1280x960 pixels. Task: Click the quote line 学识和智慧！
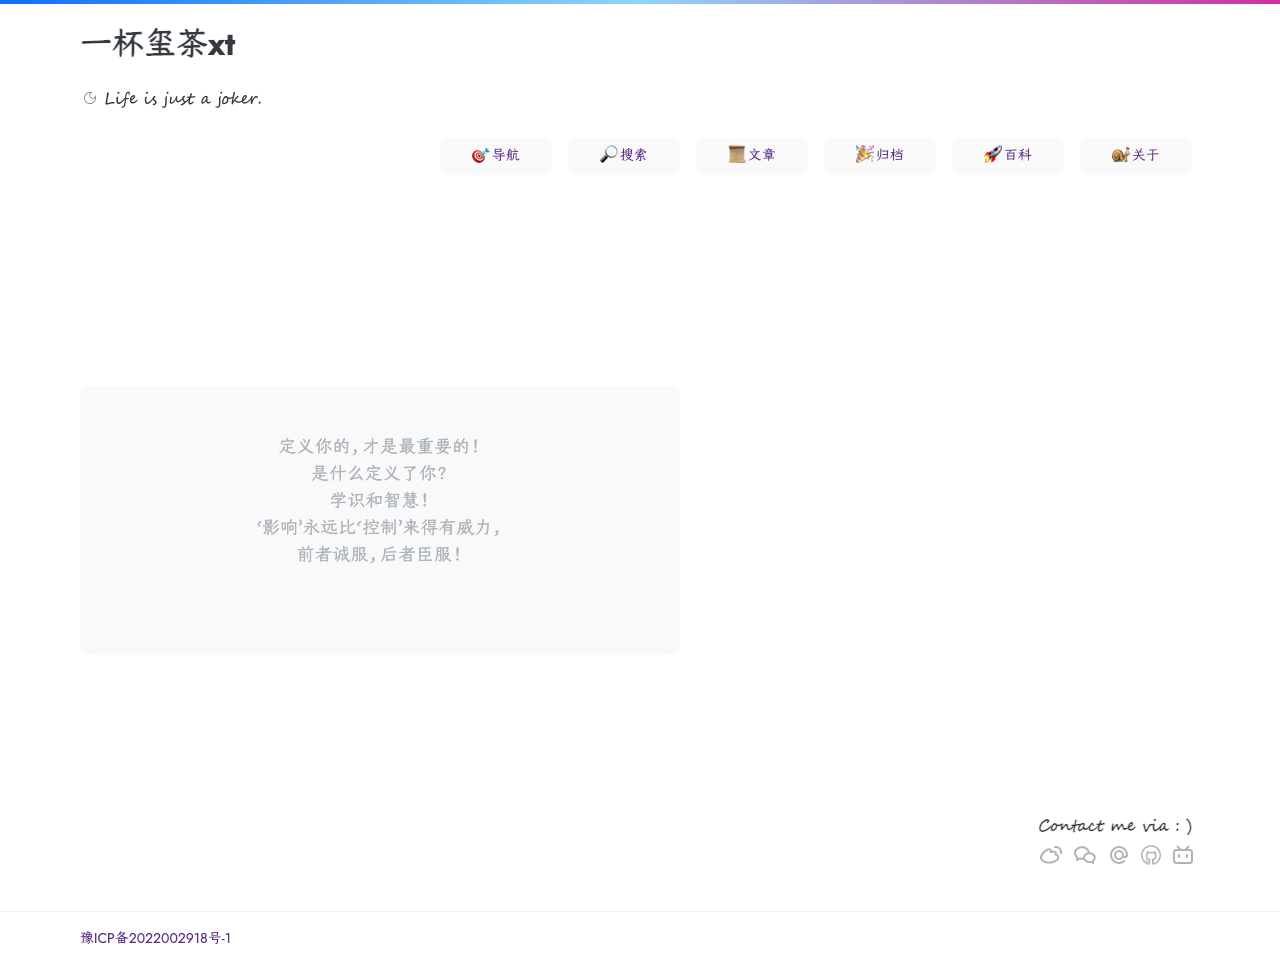point(380,500)
